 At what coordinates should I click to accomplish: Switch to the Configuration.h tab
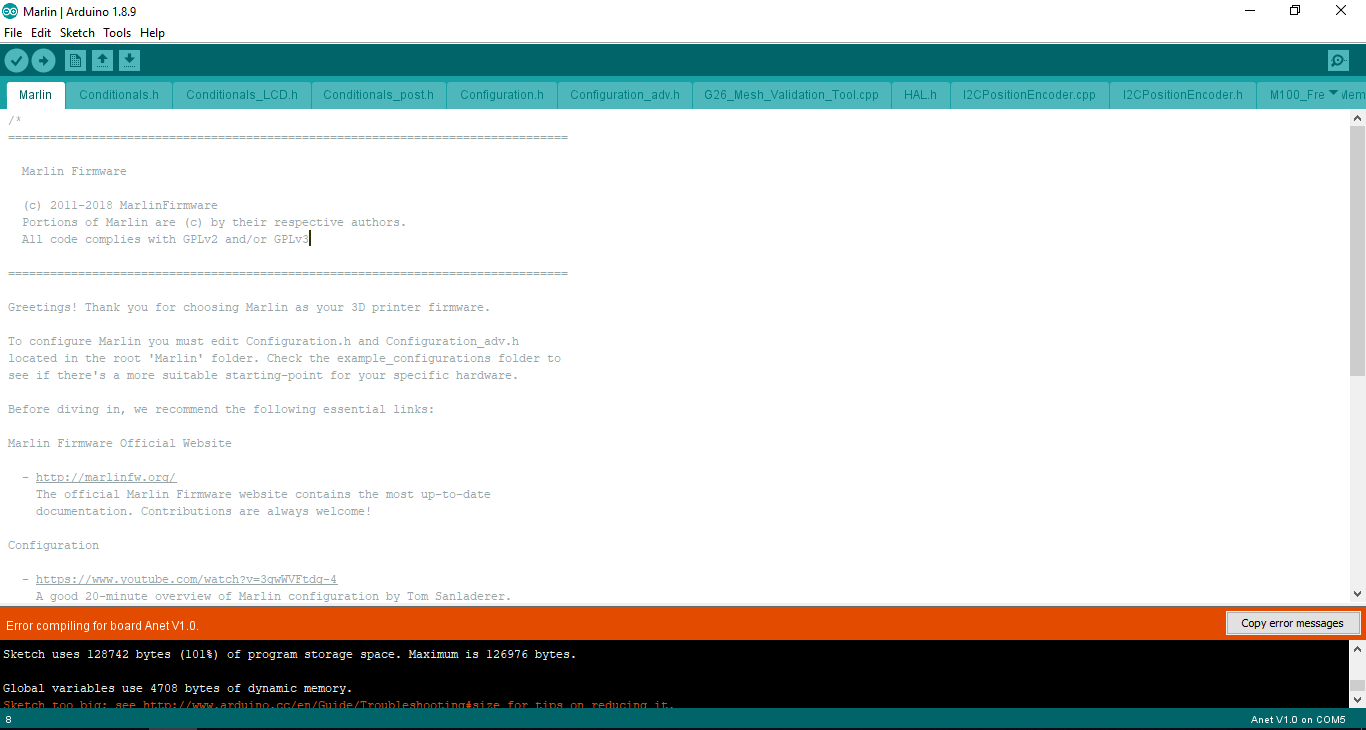[x=502, y=95]
